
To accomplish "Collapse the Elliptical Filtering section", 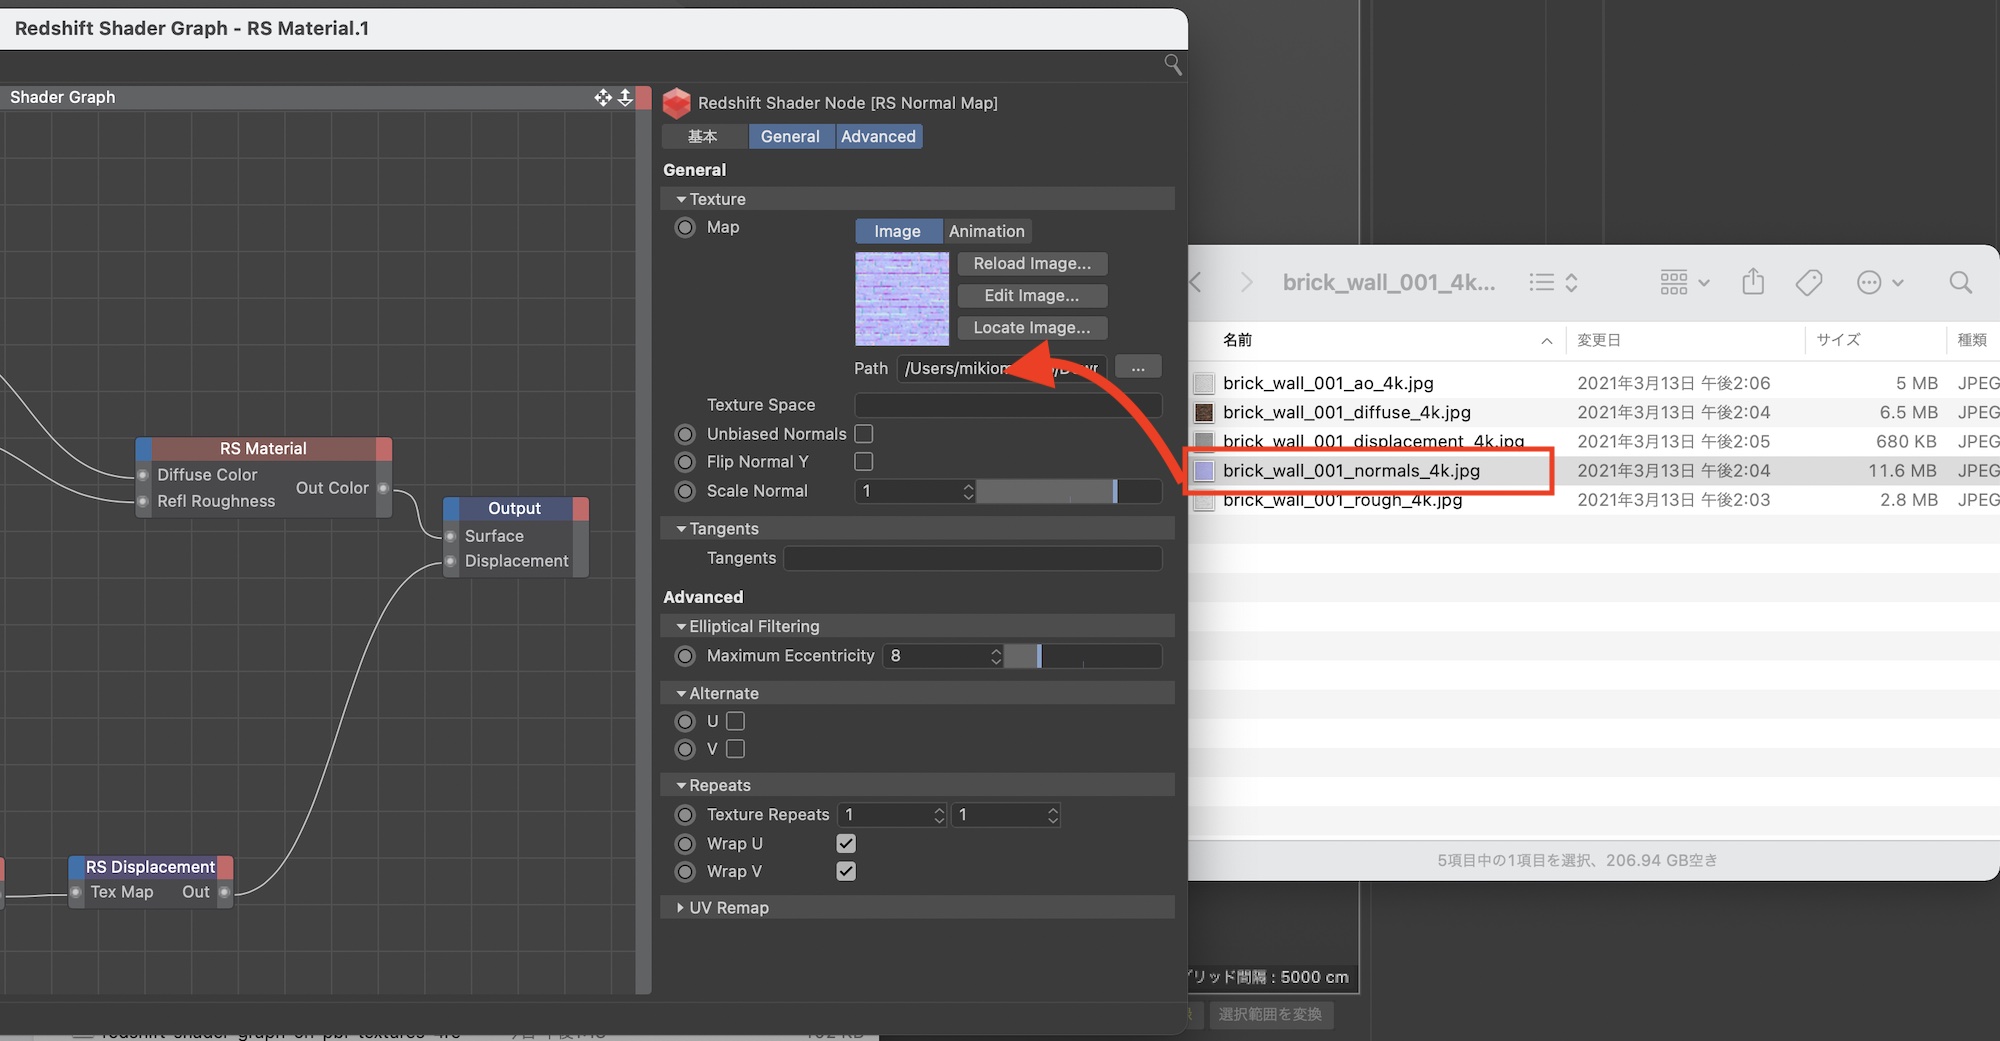I will pyautogui.click(x=753, y=627).
